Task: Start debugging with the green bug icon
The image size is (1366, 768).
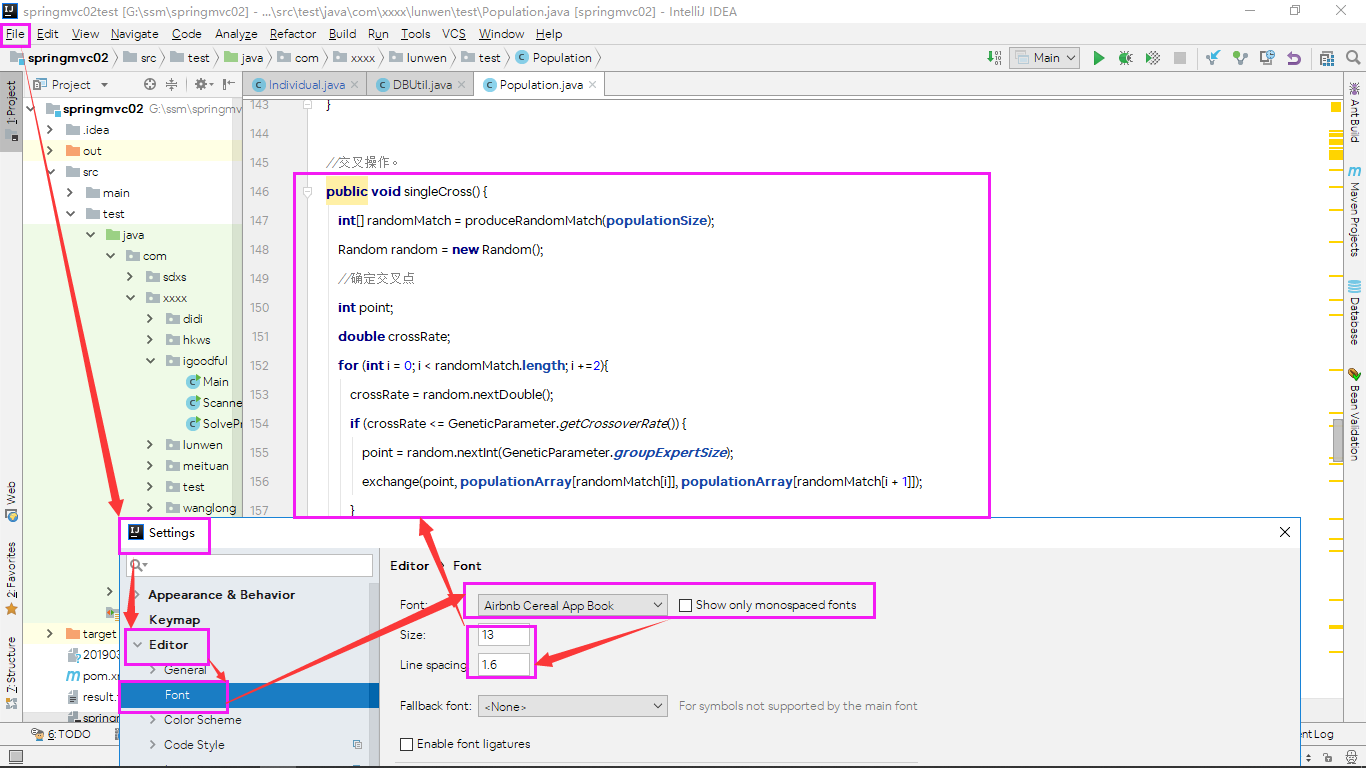Action: coord(1125,58)
